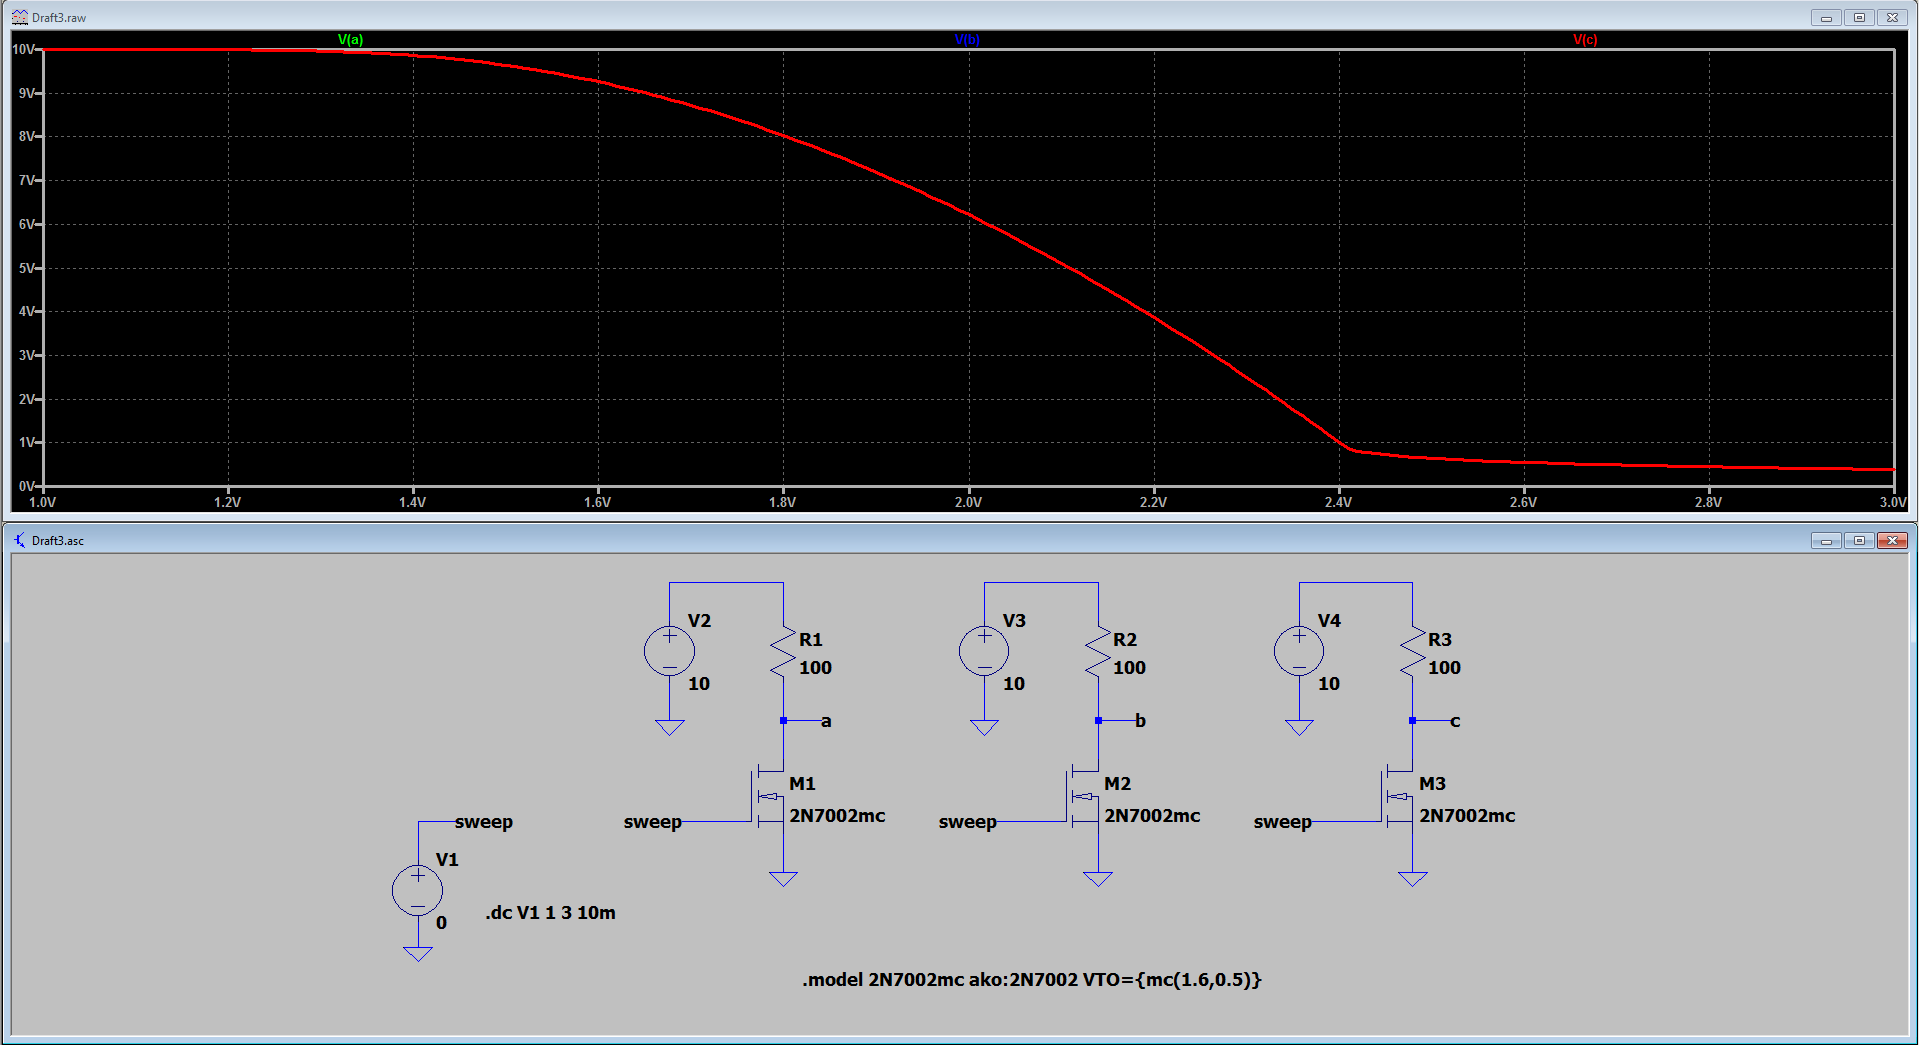This screenshot has height=1045, width=1919.
Task: Click the ground symbol under M2 source
Action: coord(1098,879)
